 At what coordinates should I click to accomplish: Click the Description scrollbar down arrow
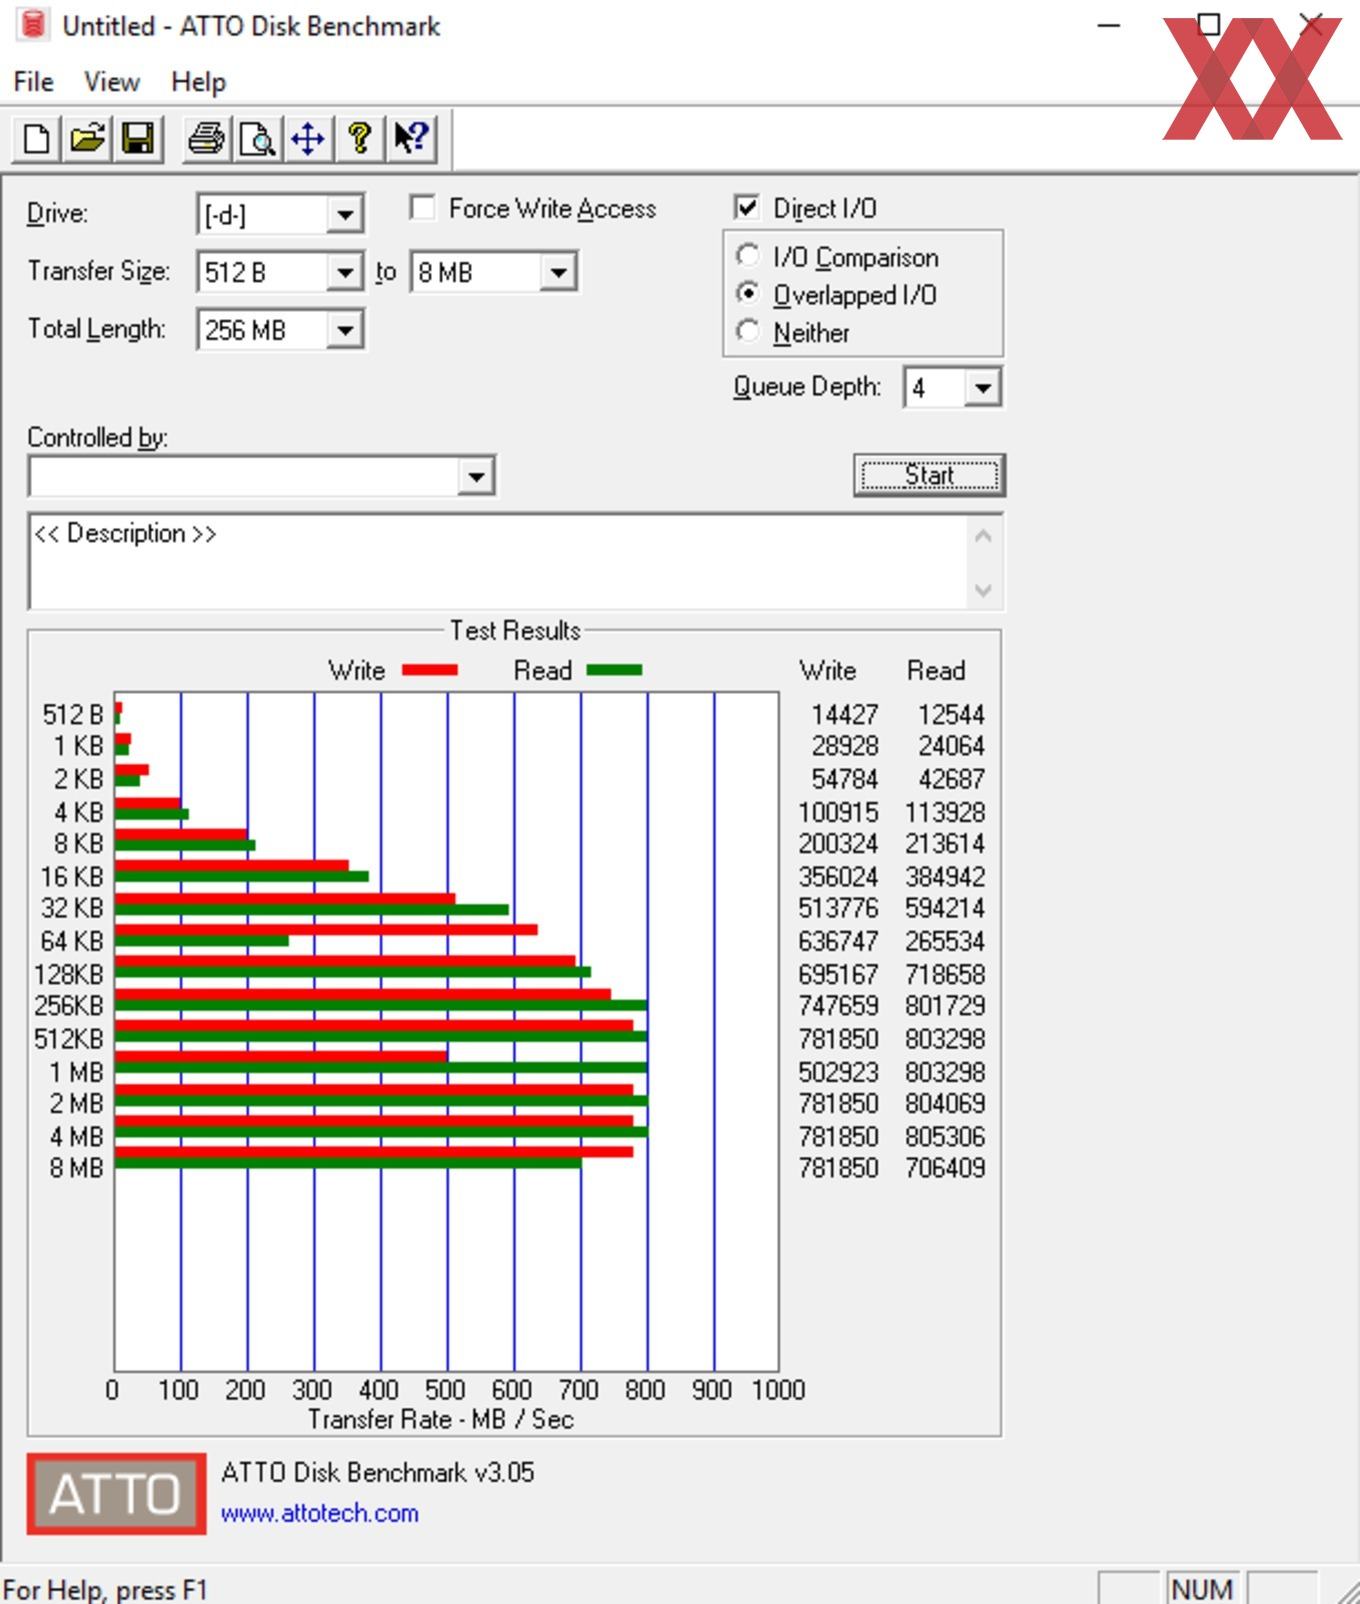pos(983,590)
